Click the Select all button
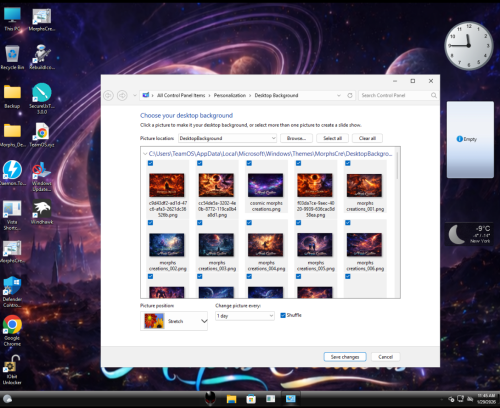Image resolution: width=500 pixels, height=408 pixels. click(x=332, y=138)
